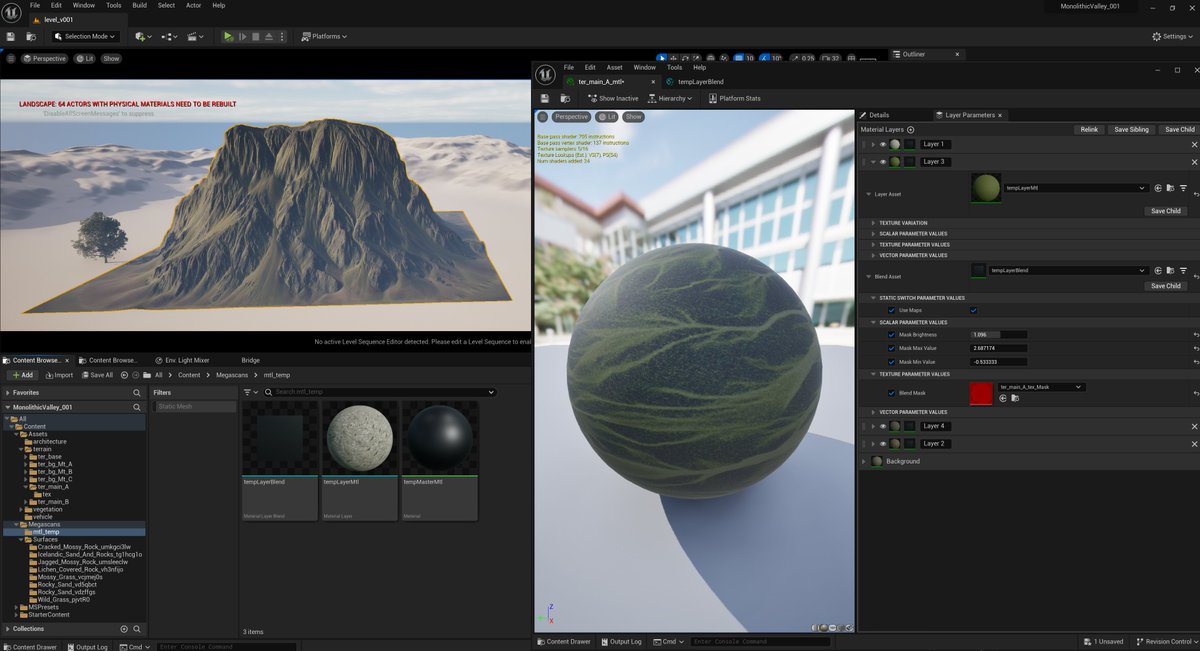Hide Layer 1 with its eye icon
Image resolution: width=1200 pixels, height=651 pixels.
tap(883, 144)
